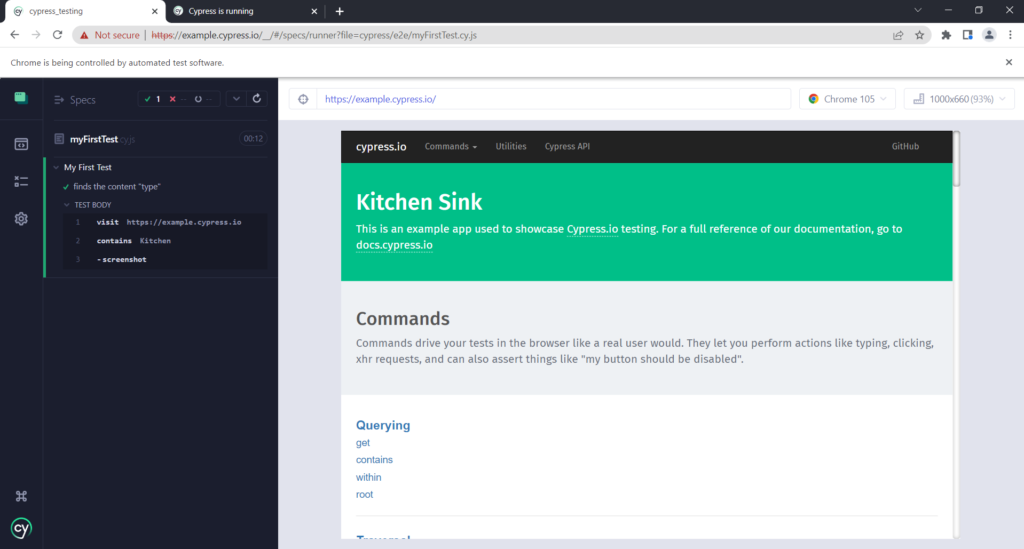
Task: Open Chrome side panel icon
Action: [x=967, y=35]
